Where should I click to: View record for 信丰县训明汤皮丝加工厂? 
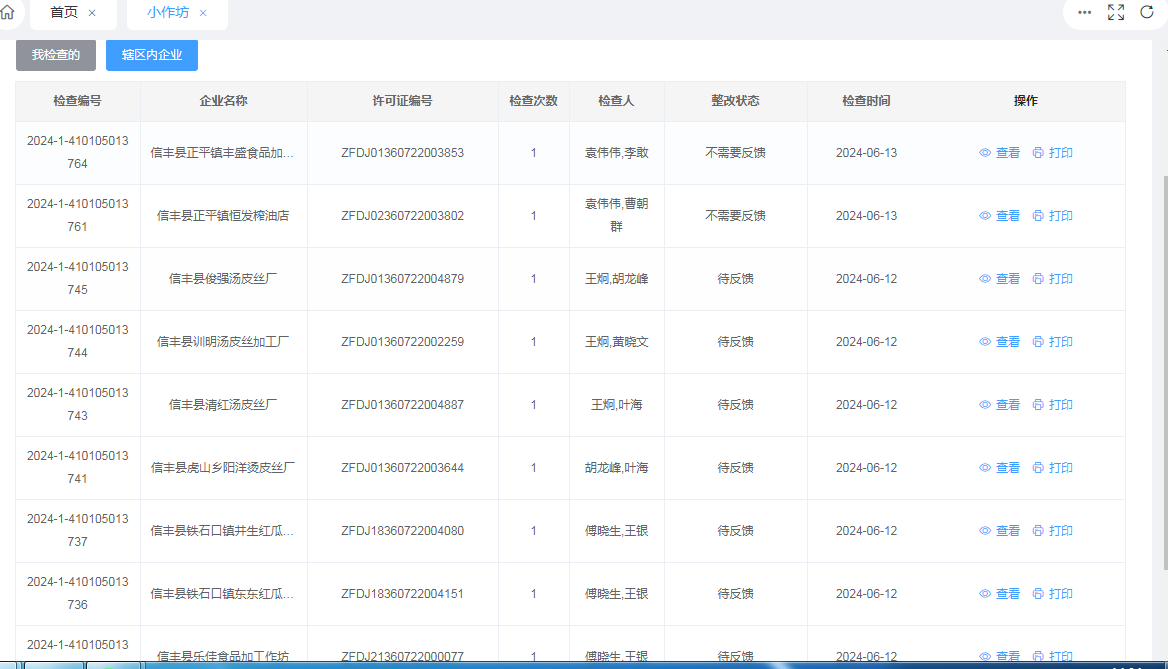click(999, 342)
